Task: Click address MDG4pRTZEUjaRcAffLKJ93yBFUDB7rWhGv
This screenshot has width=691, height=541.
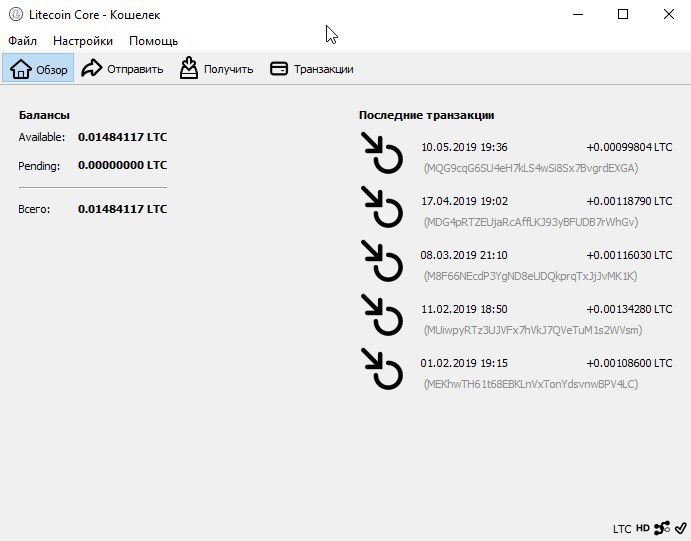Action: (531, 222)
